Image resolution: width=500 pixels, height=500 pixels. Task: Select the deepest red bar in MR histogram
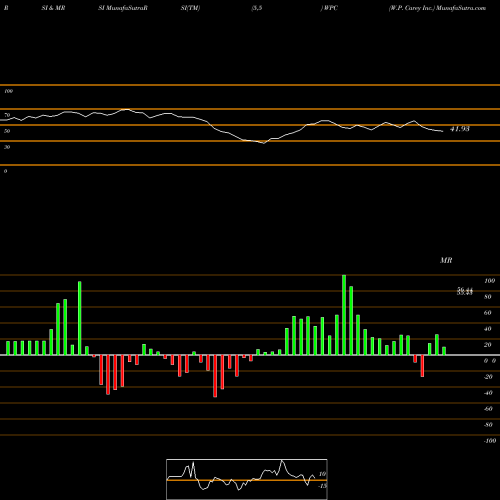click(x=215, y=376)
